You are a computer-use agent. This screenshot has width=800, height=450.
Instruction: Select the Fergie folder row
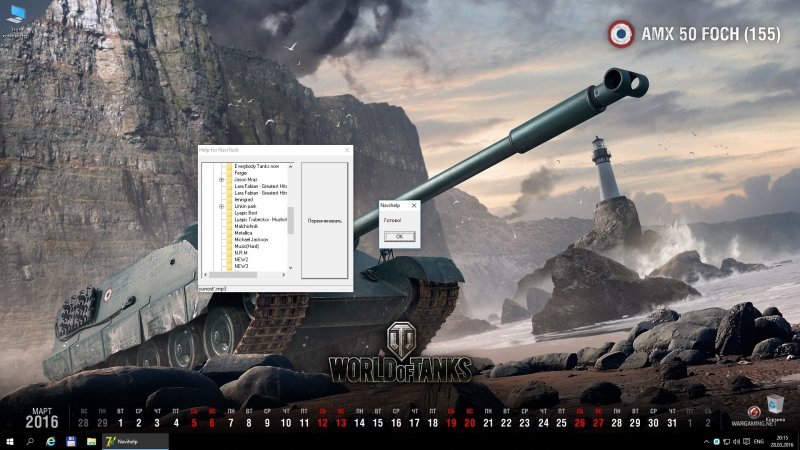(x=240, y=173)
